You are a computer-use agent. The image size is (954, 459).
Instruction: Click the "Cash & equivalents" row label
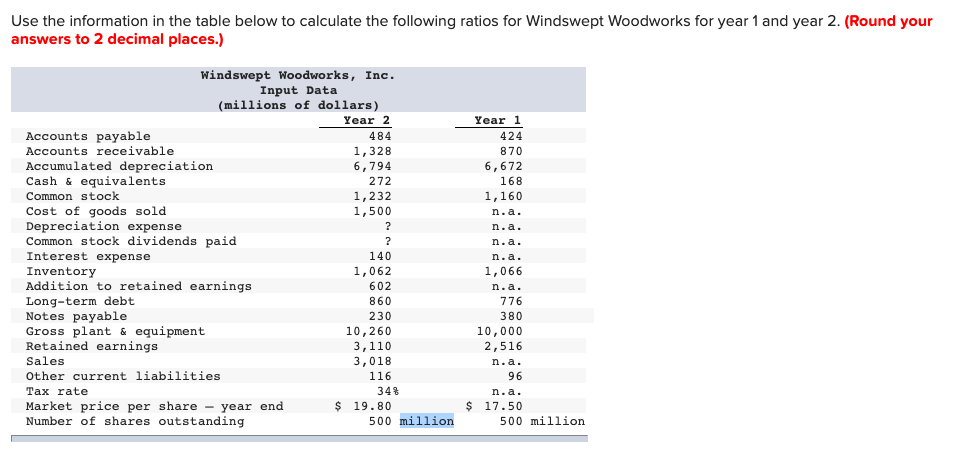96,181
